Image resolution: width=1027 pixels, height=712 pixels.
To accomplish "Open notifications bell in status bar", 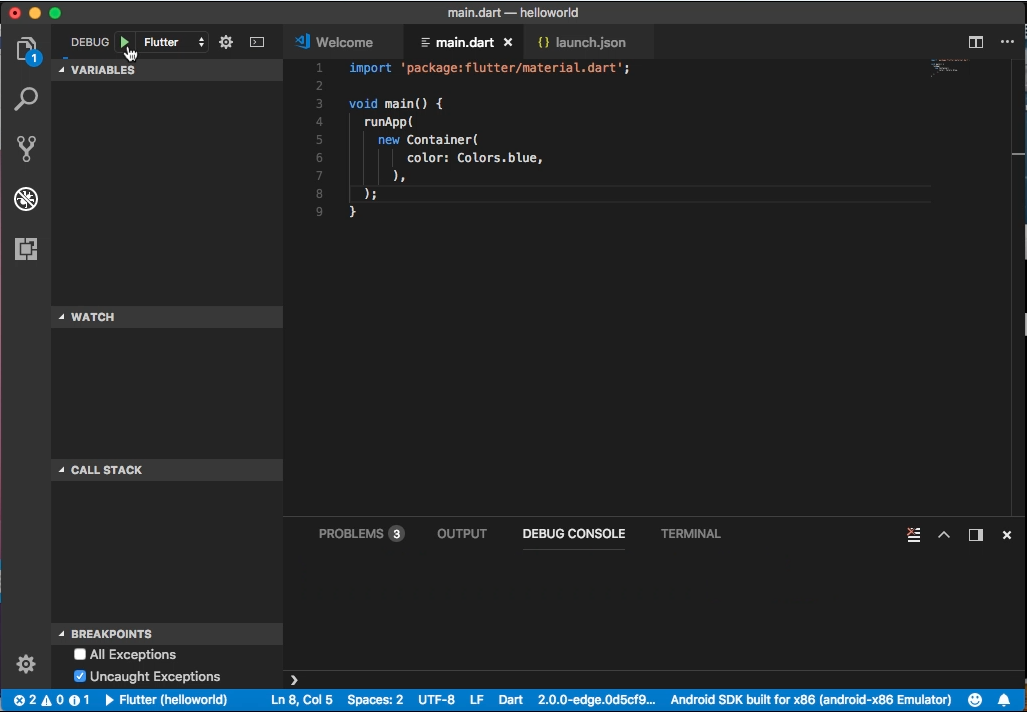I will pos(1004,700).
